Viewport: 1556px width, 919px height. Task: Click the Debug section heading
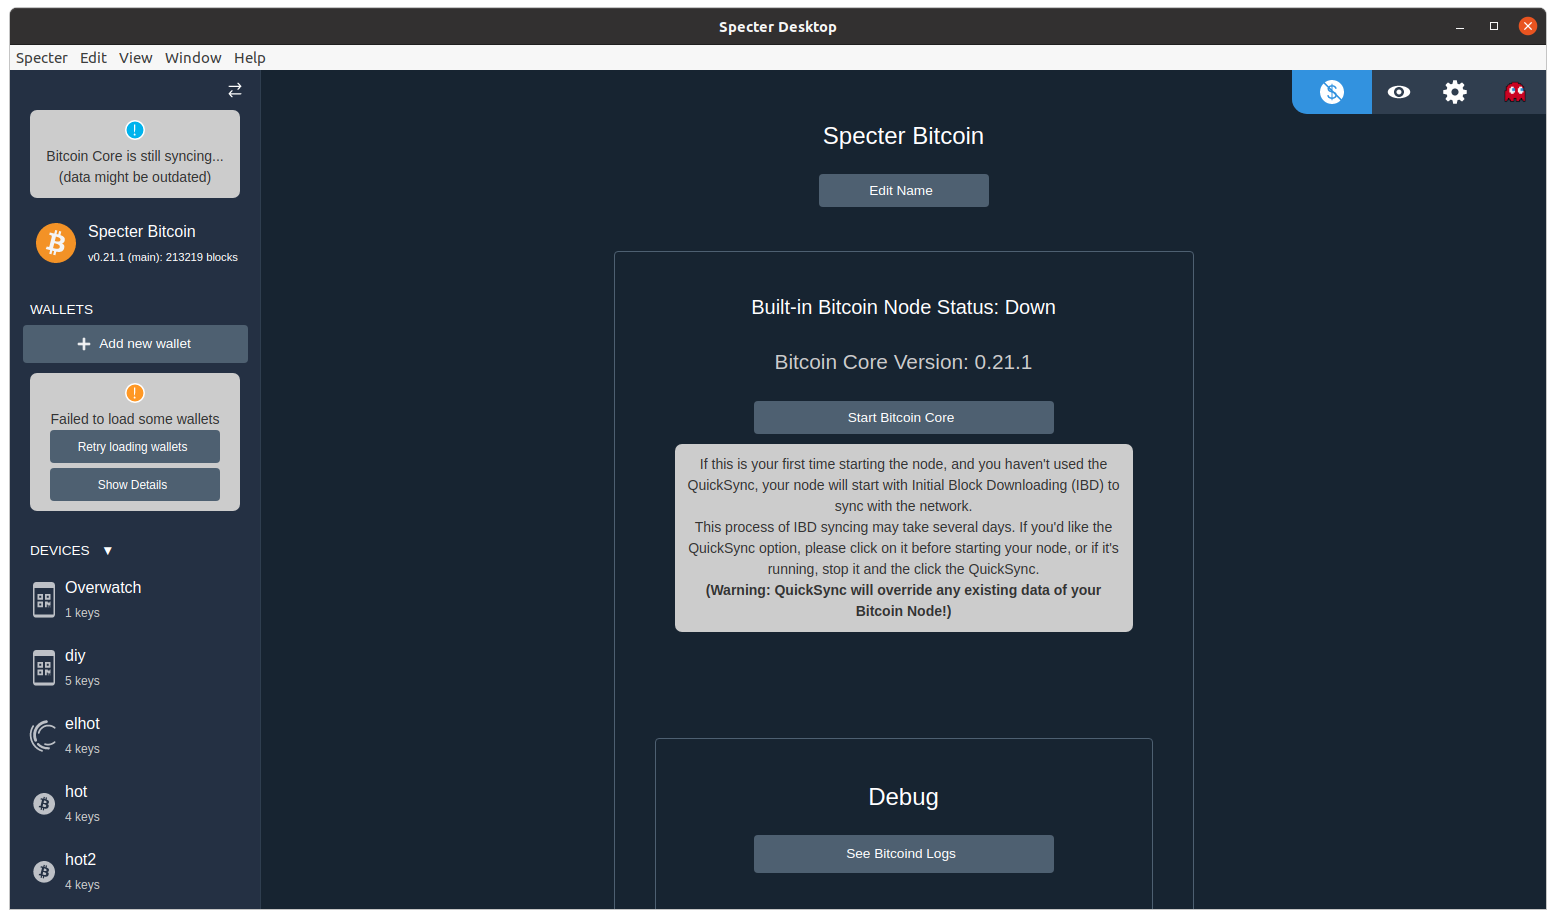904,797
